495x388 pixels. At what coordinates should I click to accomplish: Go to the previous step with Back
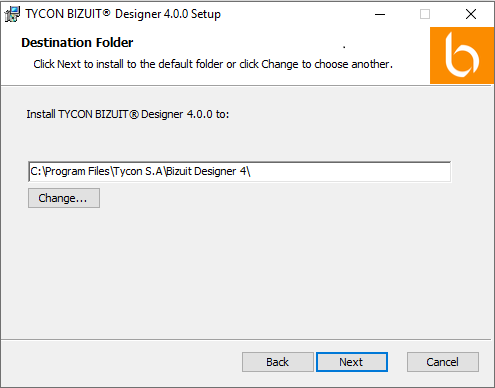(278, 362)
